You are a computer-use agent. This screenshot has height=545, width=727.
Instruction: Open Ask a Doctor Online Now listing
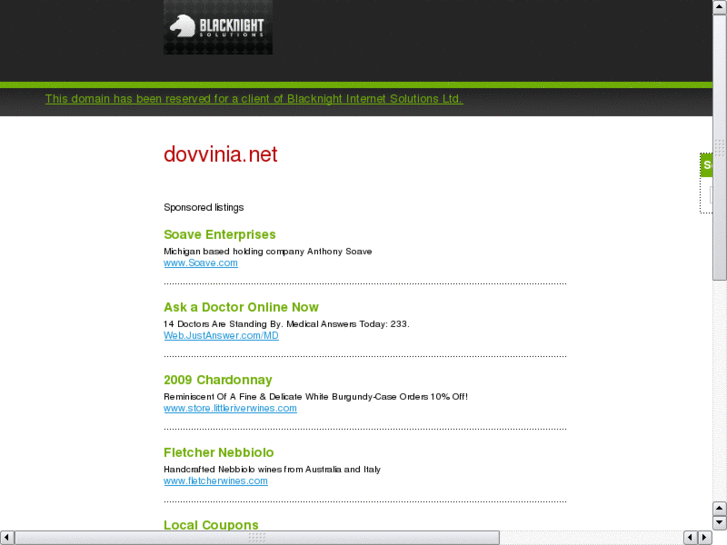(241, 307)
